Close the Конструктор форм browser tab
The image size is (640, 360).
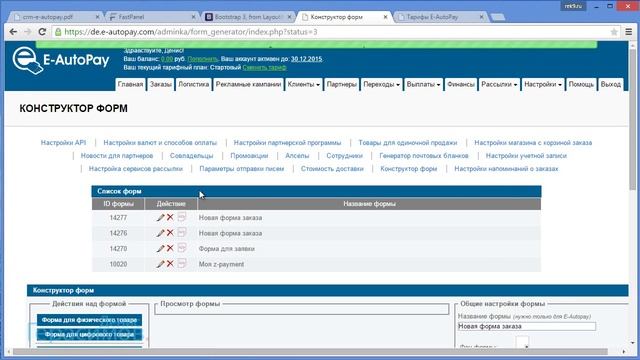click(385, 17)
